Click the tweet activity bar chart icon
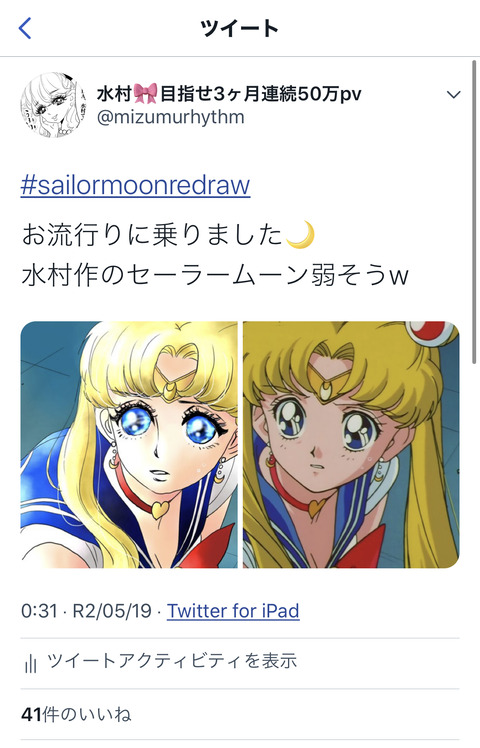 tap(31, 663)
